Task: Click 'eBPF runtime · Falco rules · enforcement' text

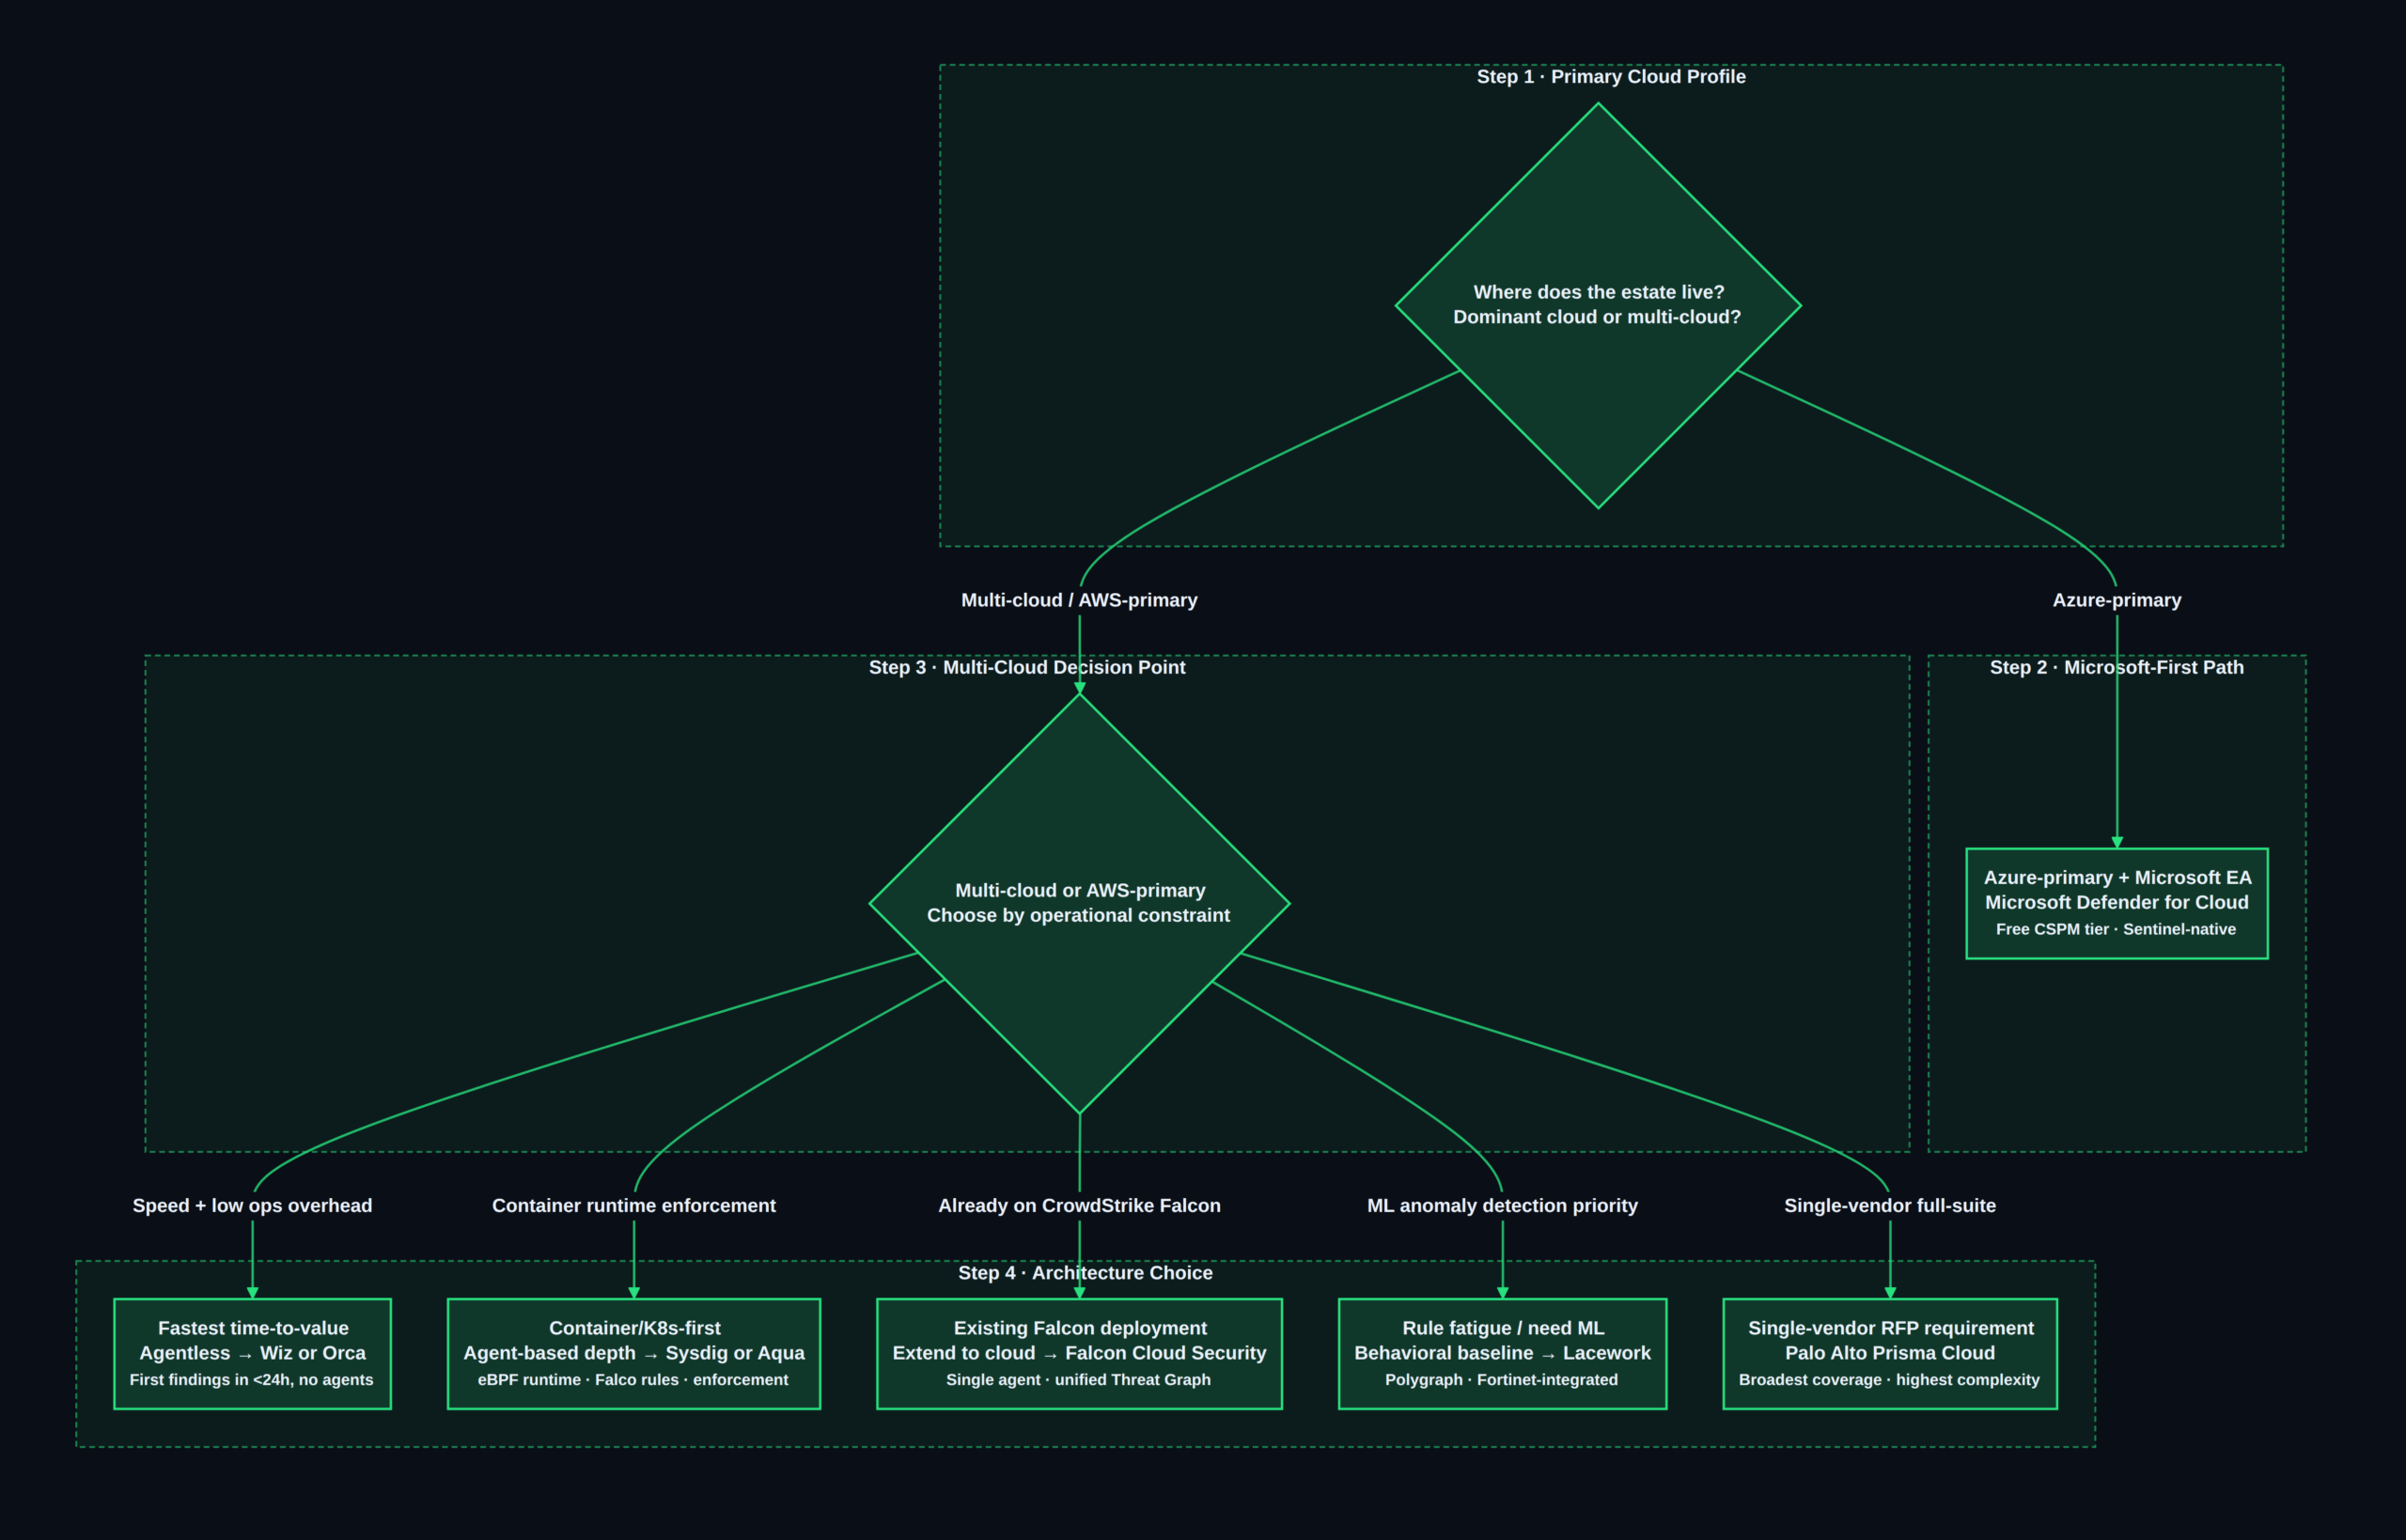Action: point(633,1380)
